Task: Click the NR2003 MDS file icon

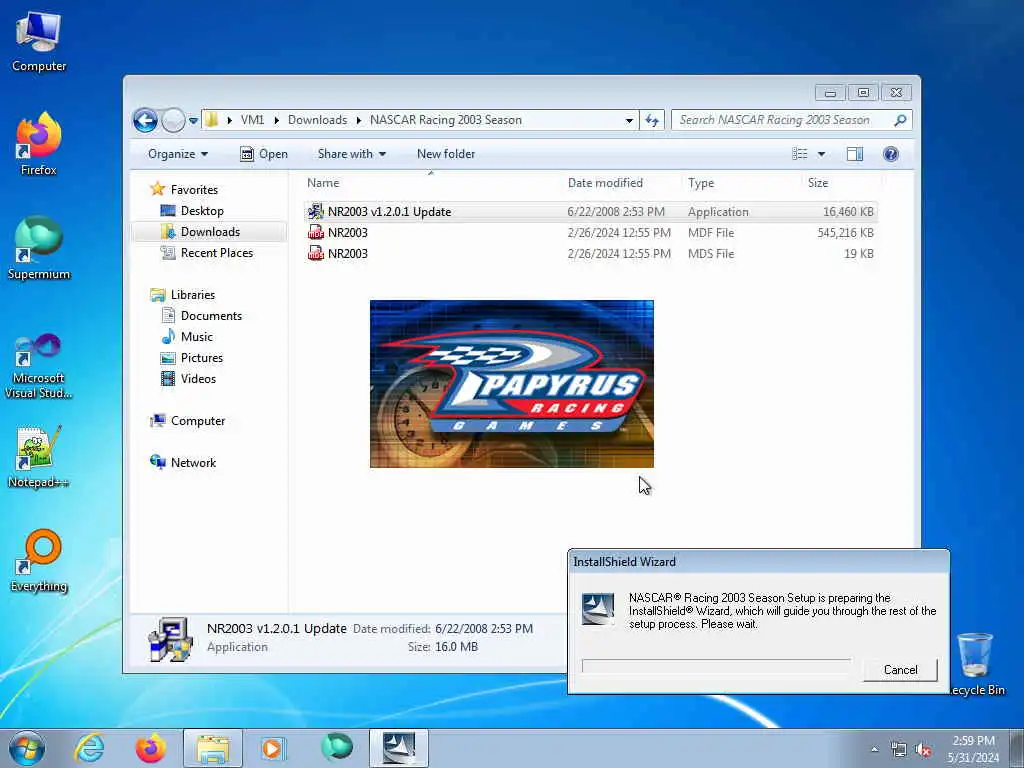Action: [315, 253]
